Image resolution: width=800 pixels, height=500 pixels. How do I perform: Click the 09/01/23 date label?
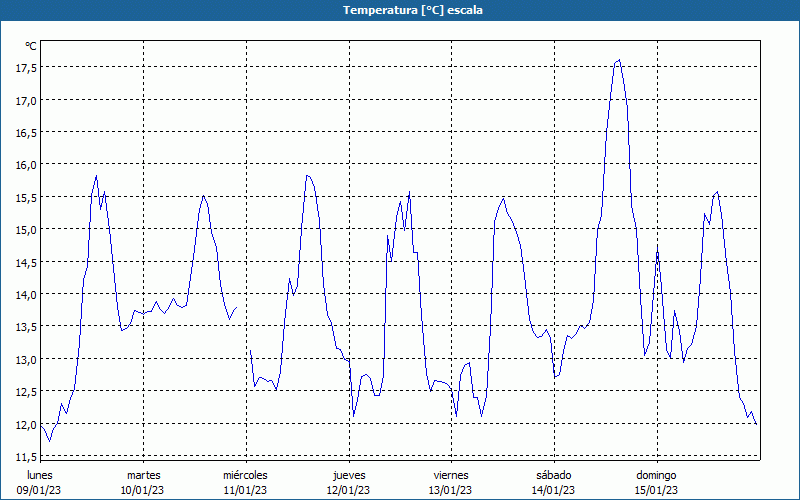pyautogui.click(x=39, y=490)
